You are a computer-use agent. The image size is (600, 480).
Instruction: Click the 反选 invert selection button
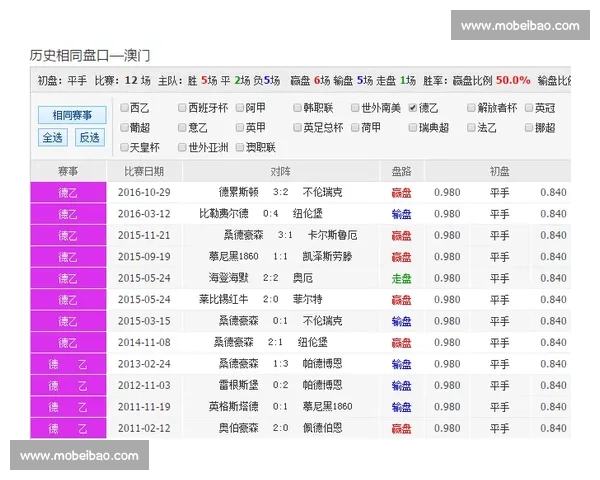[x=90, y=137]
